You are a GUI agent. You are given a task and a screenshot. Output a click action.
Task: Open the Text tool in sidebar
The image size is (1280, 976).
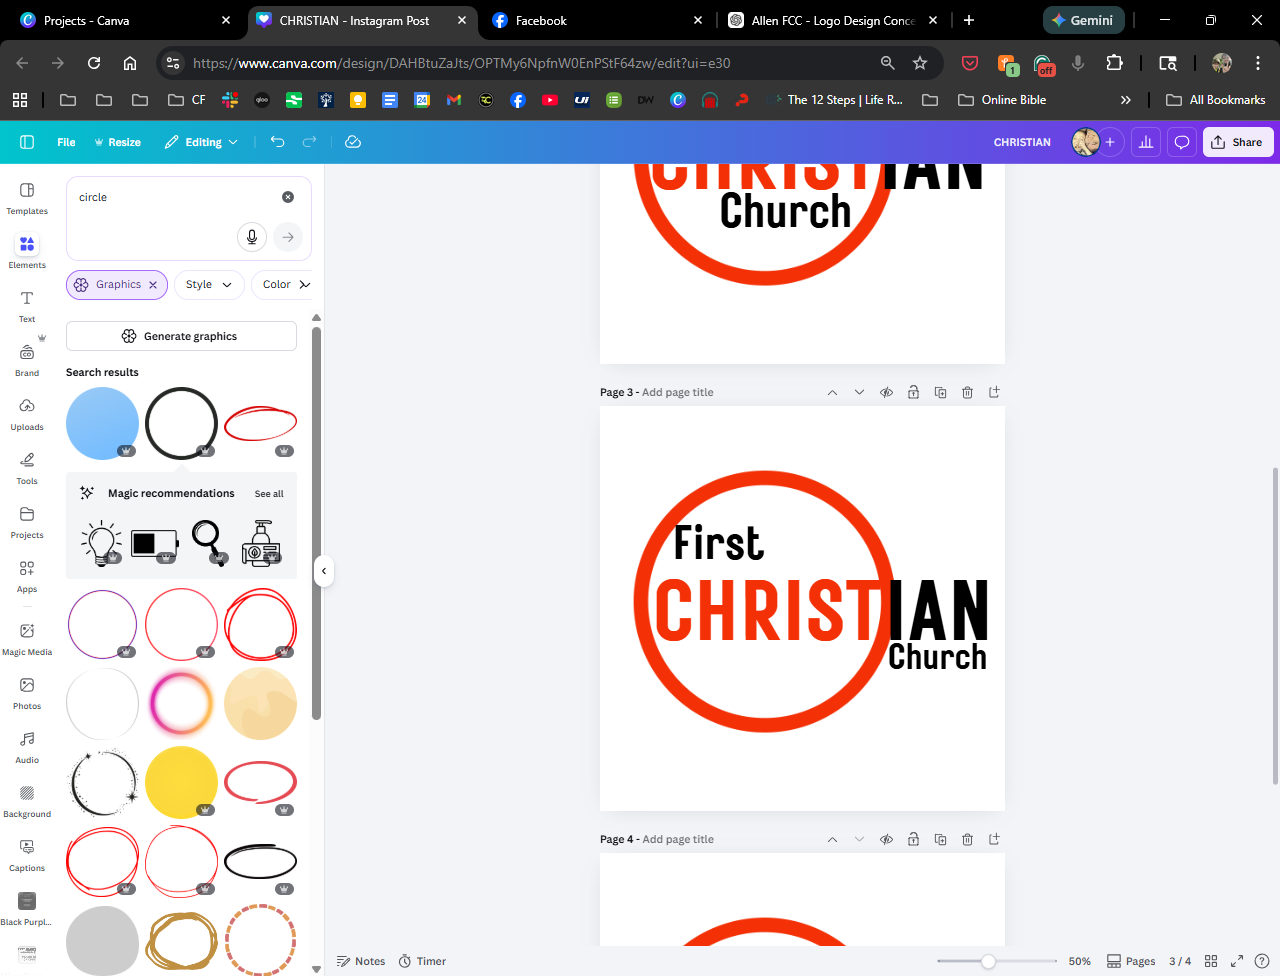27,305
